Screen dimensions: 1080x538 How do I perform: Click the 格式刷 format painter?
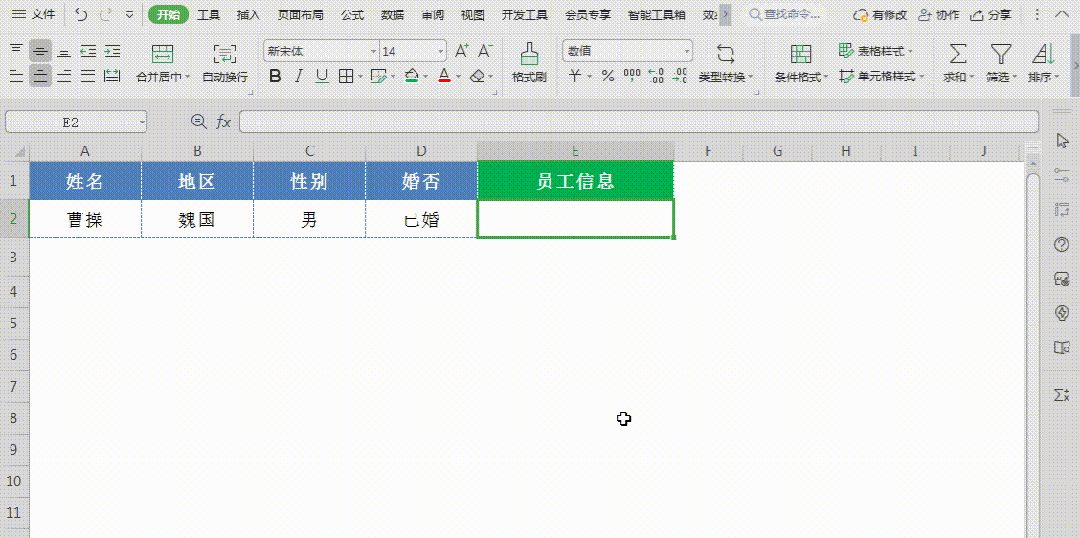529,63
